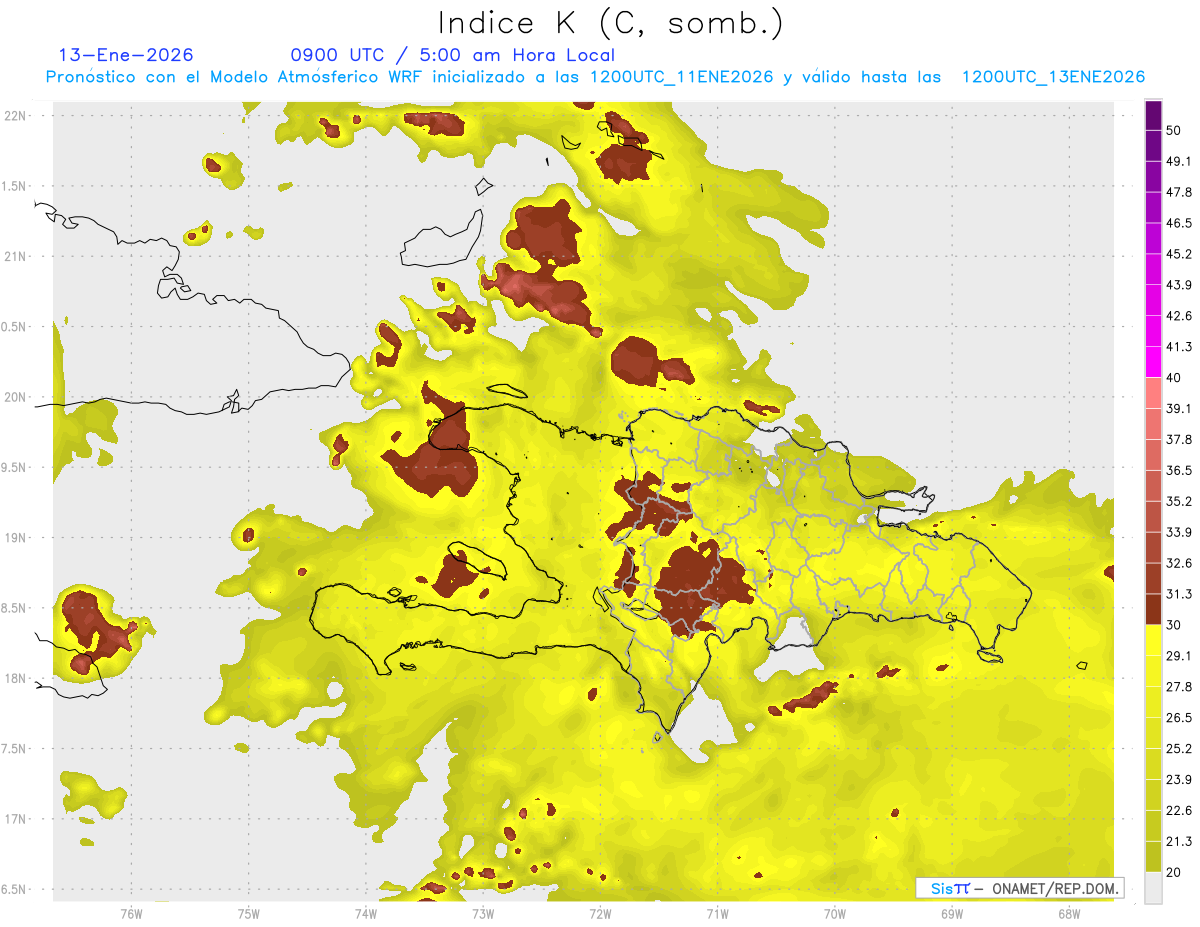Image resolution: width=1200 pixels, height=927 pixels.
Task: Click the colorbar value 47.8
Action: (1179, 192)
